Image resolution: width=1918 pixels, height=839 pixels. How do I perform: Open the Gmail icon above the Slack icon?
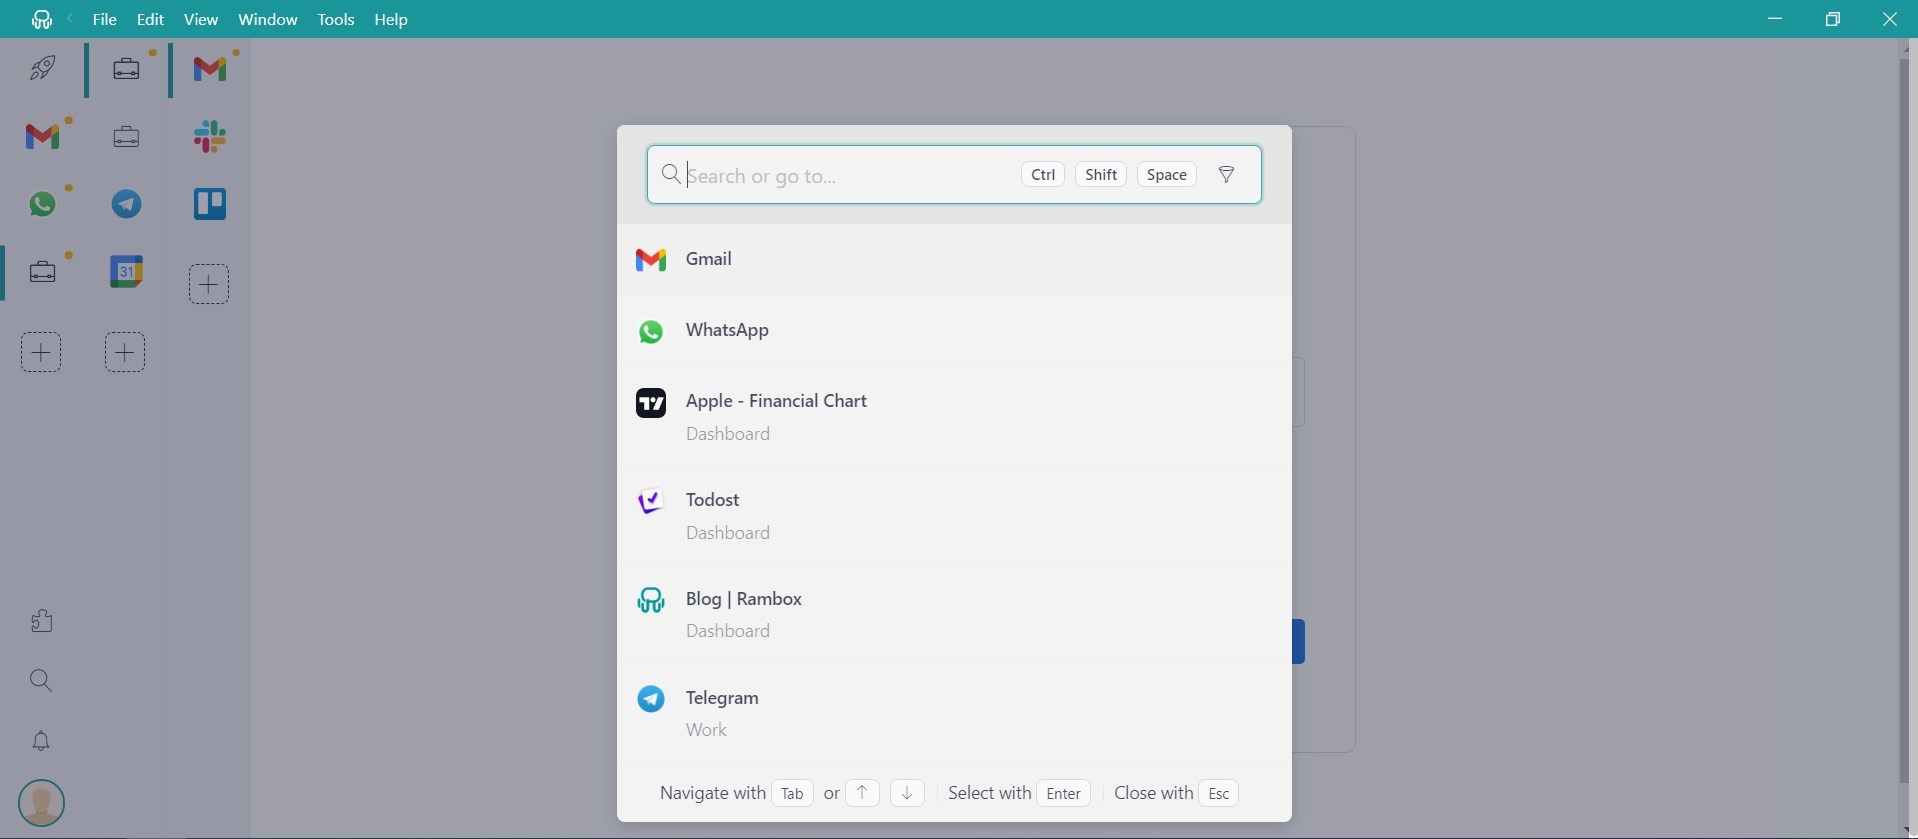(x=210, y=69)
